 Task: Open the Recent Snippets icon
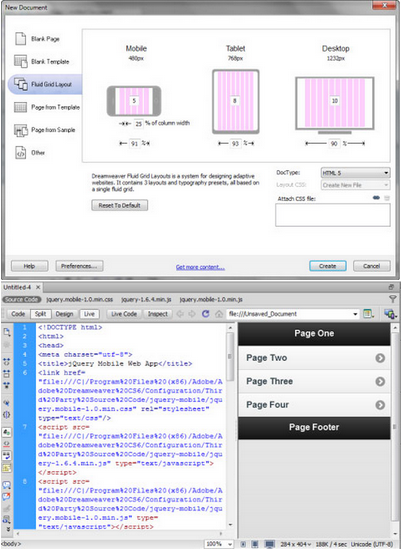(x=7, y=520)
